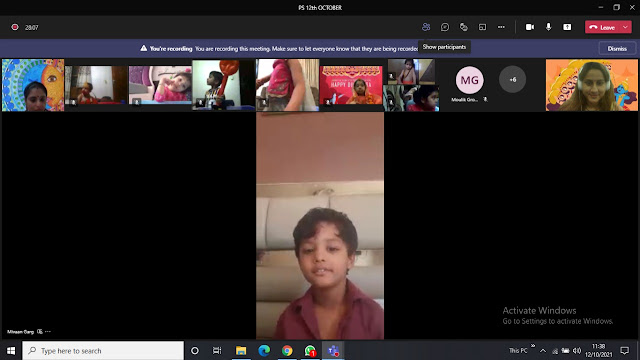Open the conversation chat icon

tap(445, 27)
